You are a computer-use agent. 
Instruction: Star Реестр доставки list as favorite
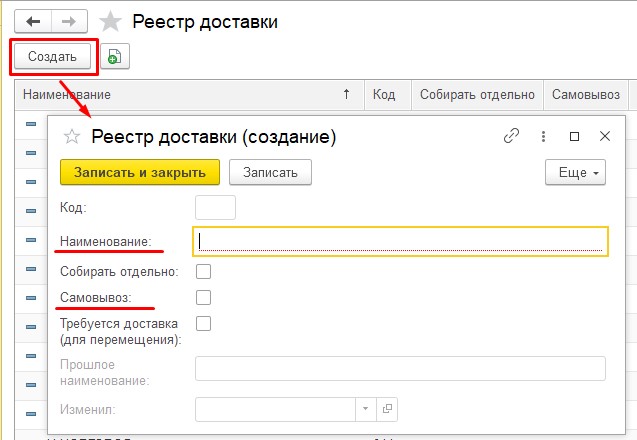tap(110, 22)
